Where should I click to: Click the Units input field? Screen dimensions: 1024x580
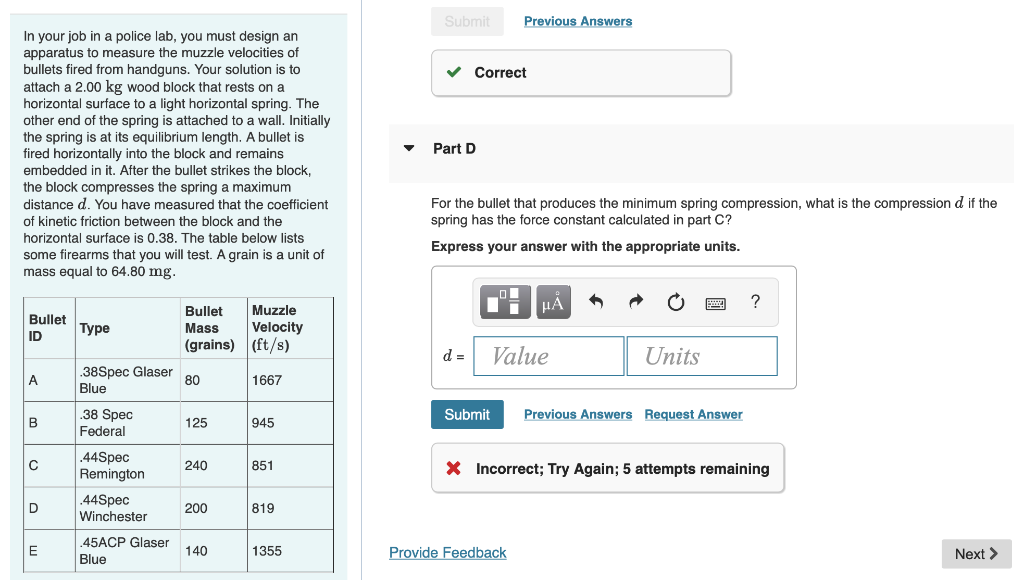point(702,356)
